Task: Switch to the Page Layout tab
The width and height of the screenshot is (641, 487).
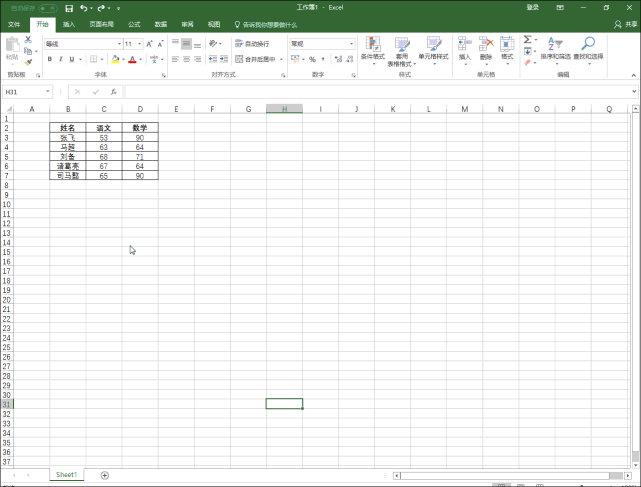Action: pyautogui.click(x=101, y=25)
